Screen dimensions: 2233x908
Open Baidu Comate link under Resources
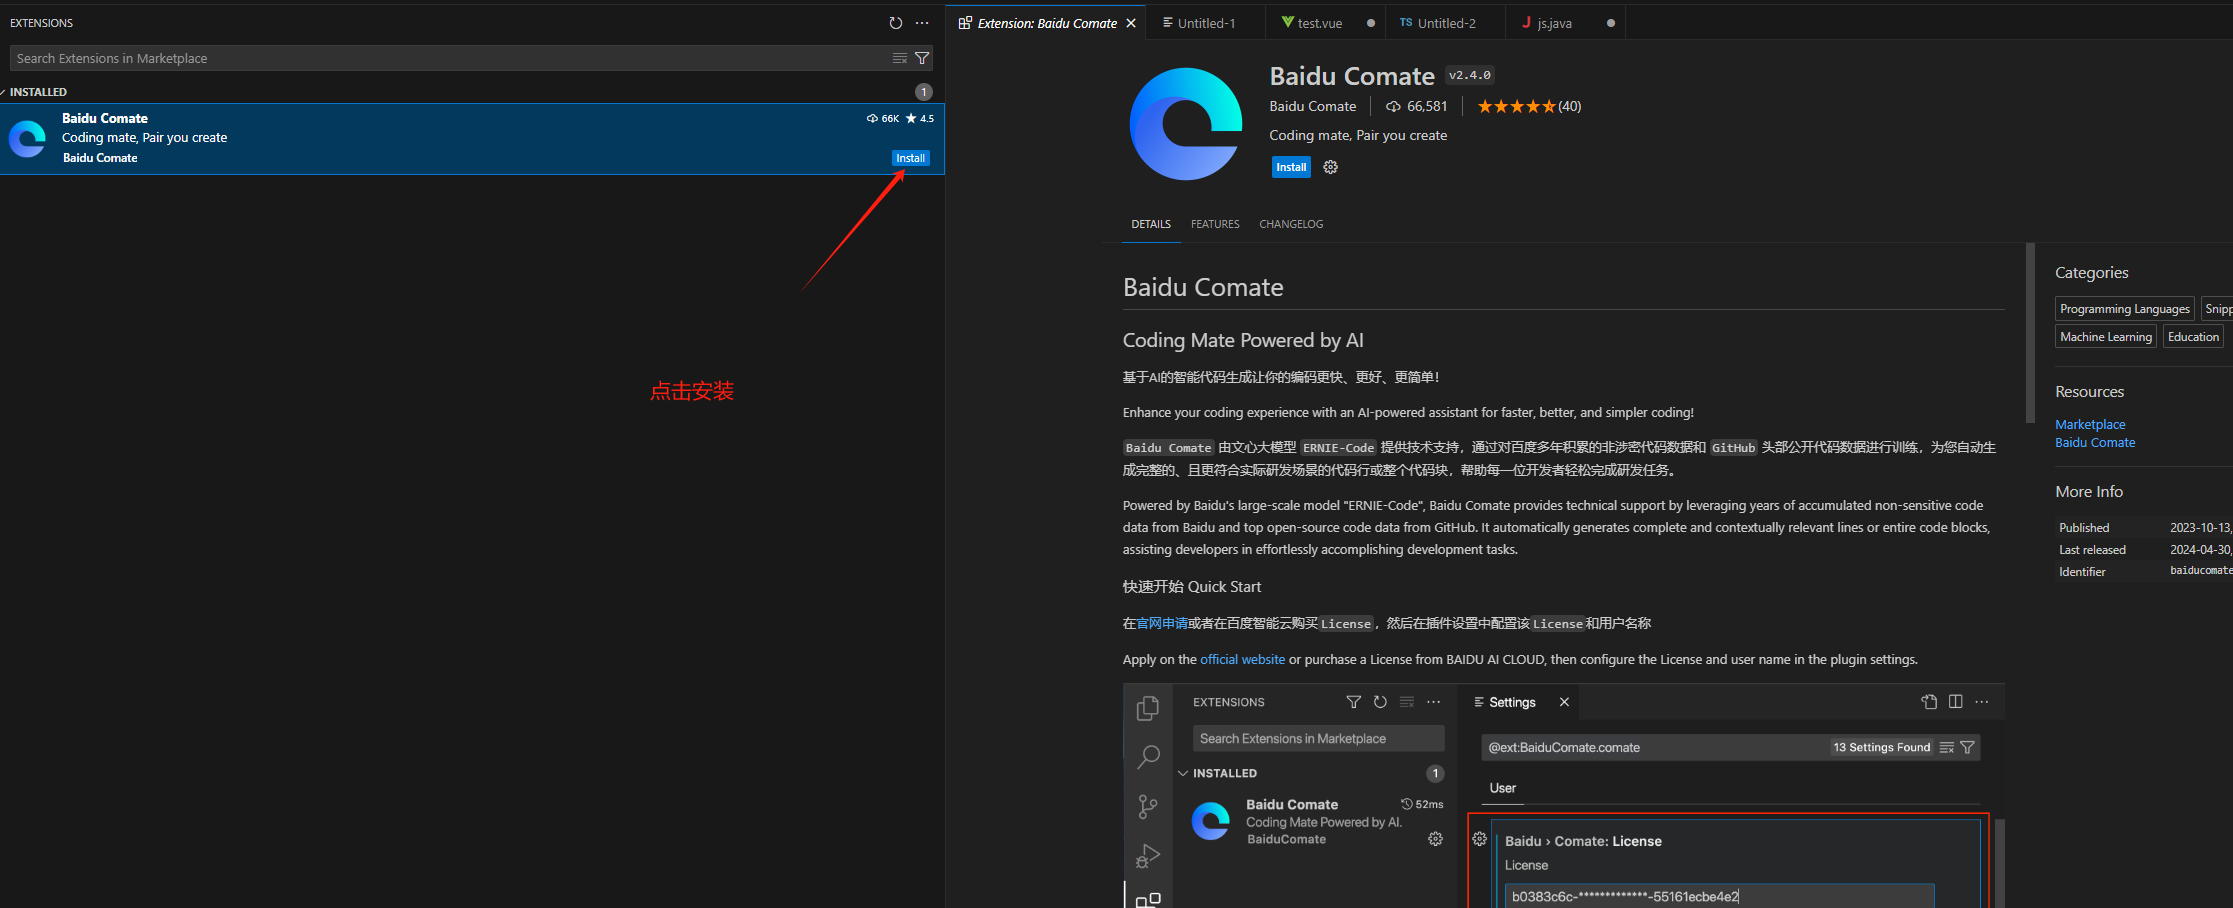(x=2095, y=443)
